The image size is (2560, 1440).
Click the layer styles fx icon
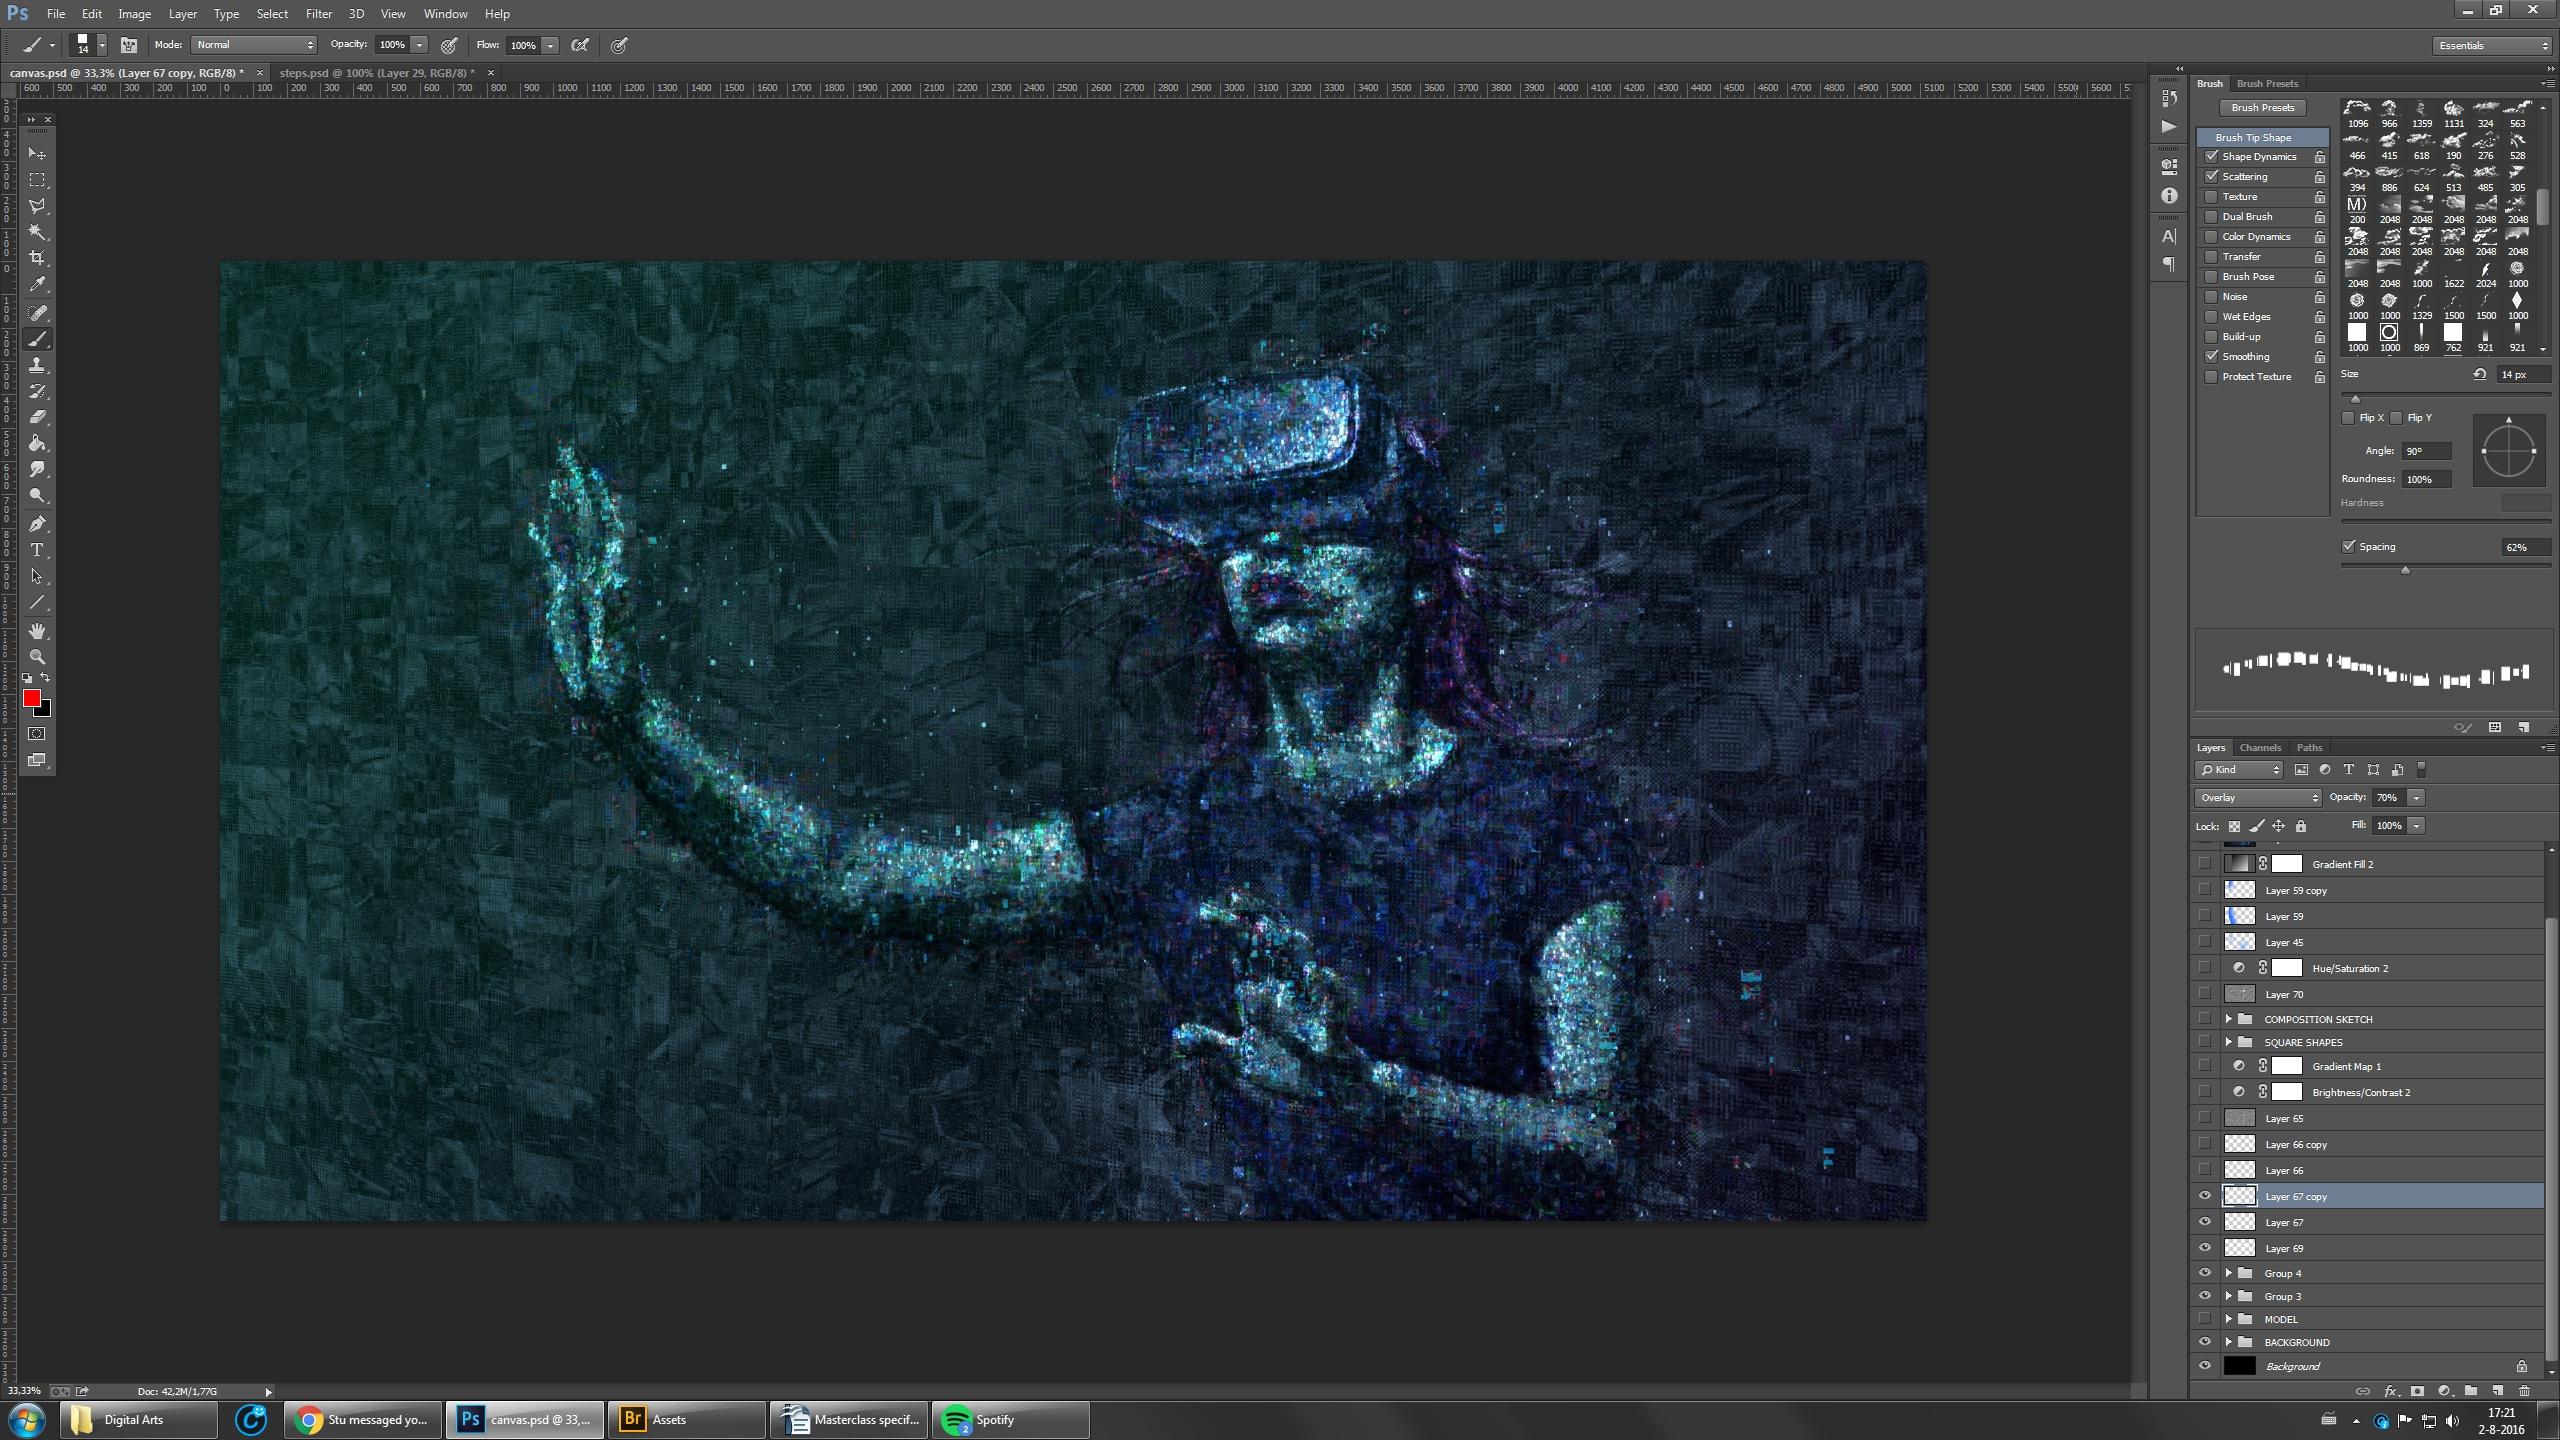[x=2390, y=1391]
